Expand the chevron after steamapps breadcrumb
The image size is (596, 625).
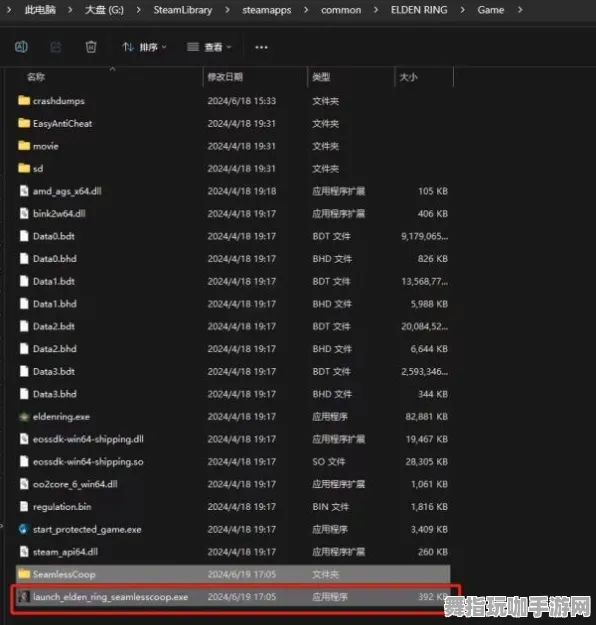[x=306, y=10]
